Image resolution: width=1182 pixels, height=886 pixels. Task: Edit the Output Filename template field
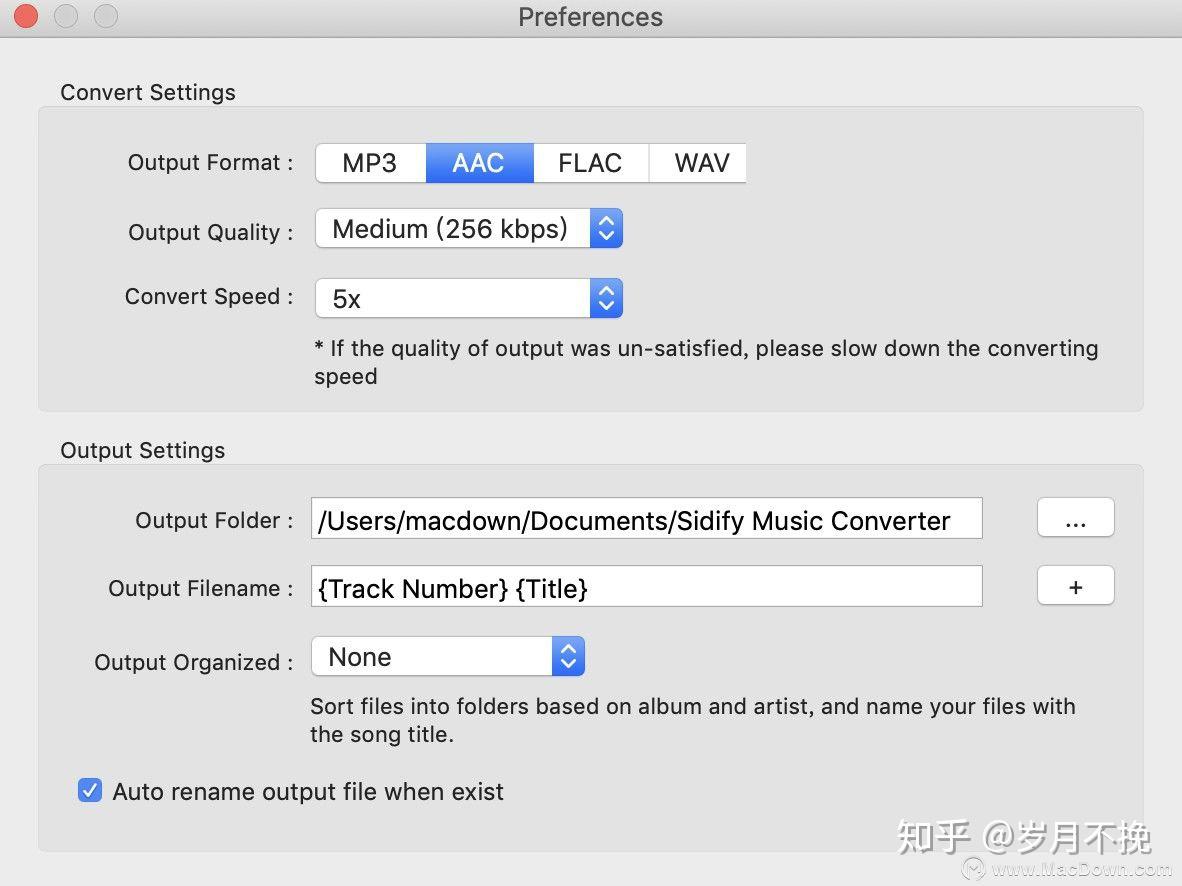pos(646,588)
